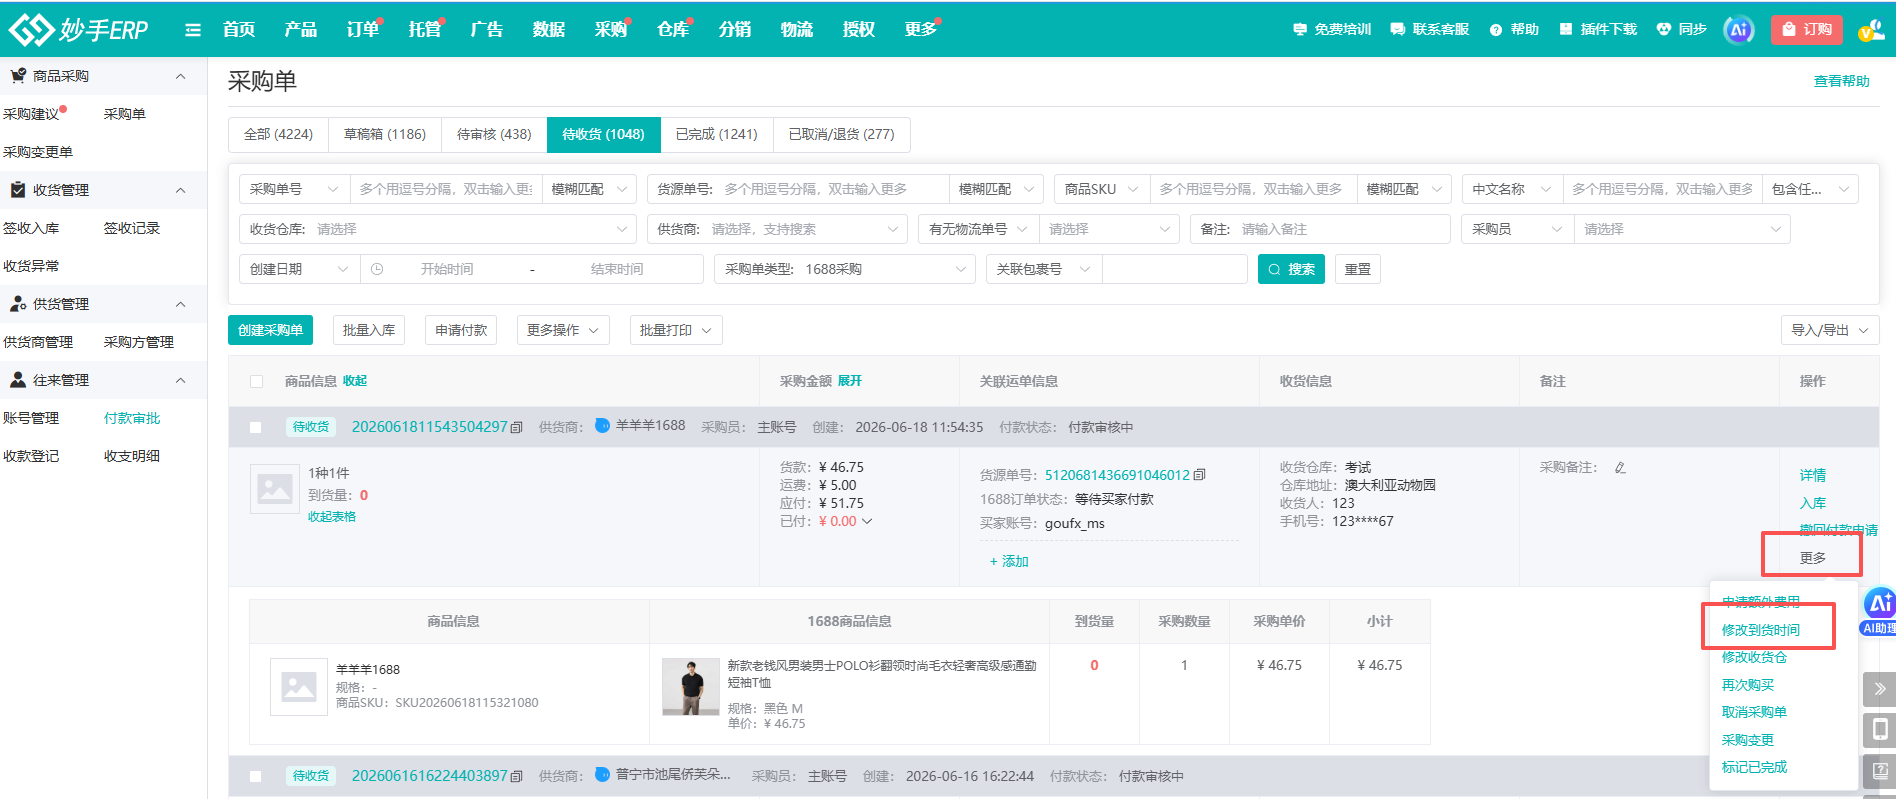Viewport: 1896px width, 799px height.
Task: Expand the right side double-arrow panel
Action: click(1879, 688)
